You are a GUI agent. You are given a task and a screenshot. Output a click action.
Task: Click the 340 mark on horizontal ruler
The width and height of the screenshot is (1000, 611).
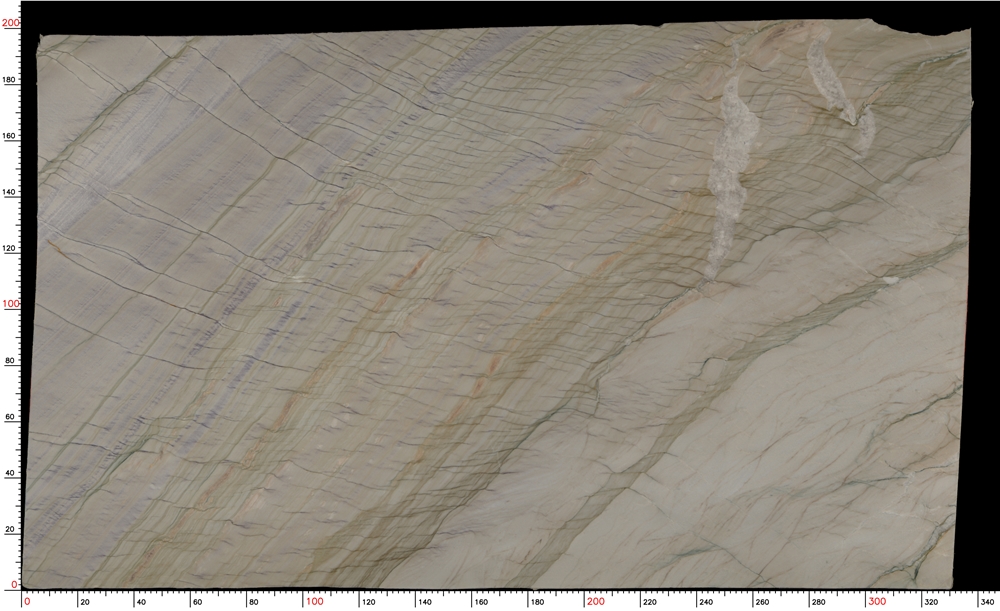[987, 602]
